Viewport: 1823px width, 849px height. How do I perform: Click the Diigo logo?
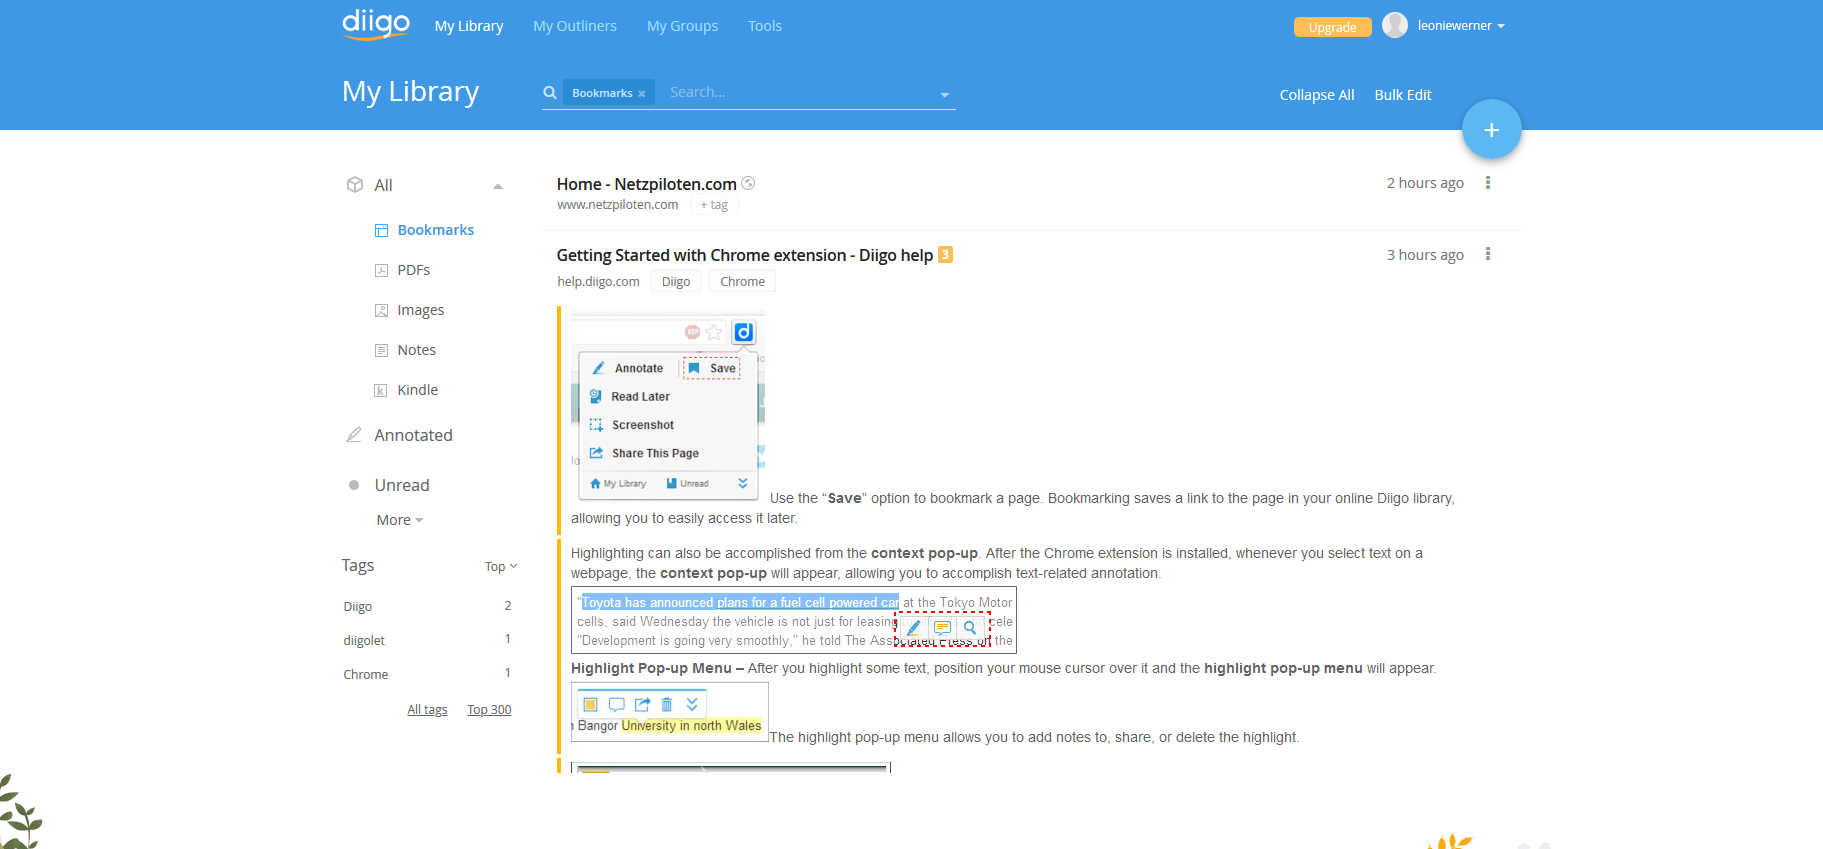376,24
